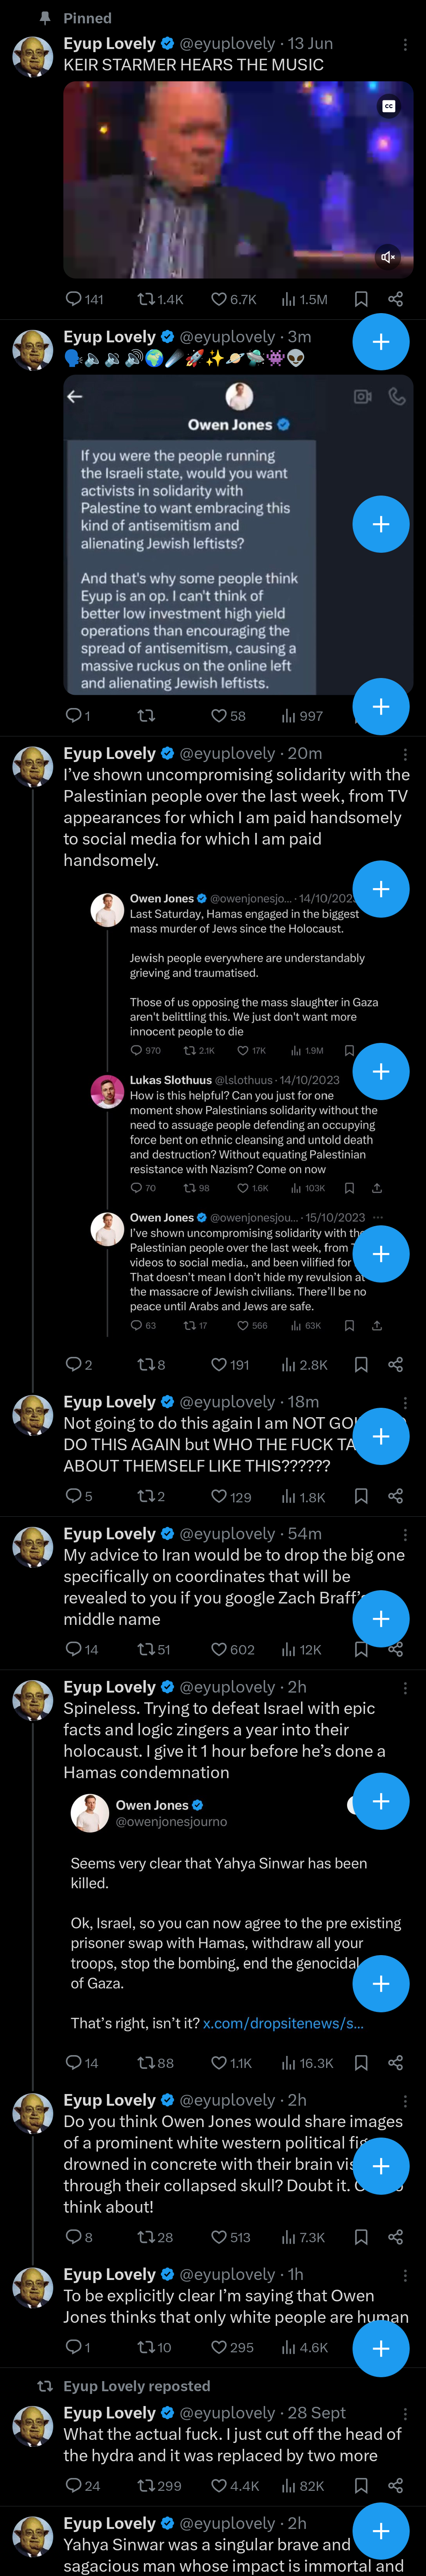Like the pinned post with 6.7K likes

coord(233,299)
